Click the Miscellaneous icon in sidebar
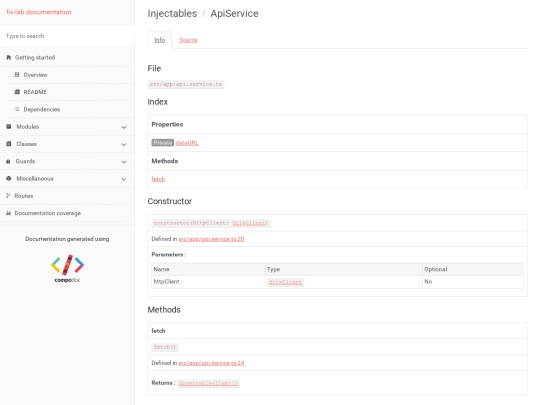 coord(9,178)
